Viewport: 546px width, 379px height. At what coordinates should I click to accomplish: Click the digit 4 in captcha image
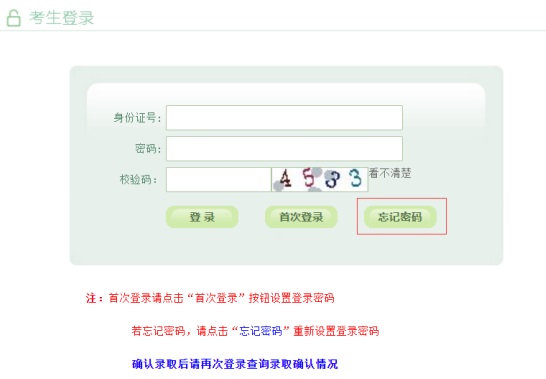[x=285, y=179]
